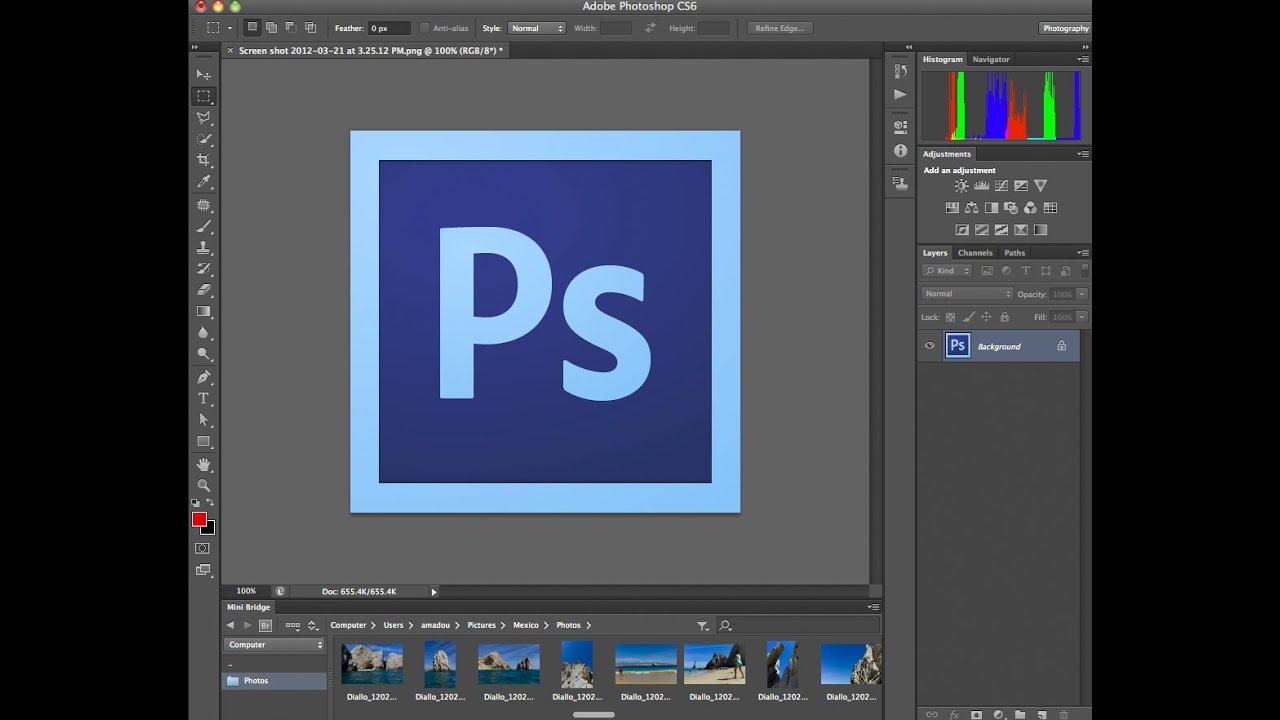The image size is (1280, 720).
Task: Select the Path Selection tool
Action: 203,420
